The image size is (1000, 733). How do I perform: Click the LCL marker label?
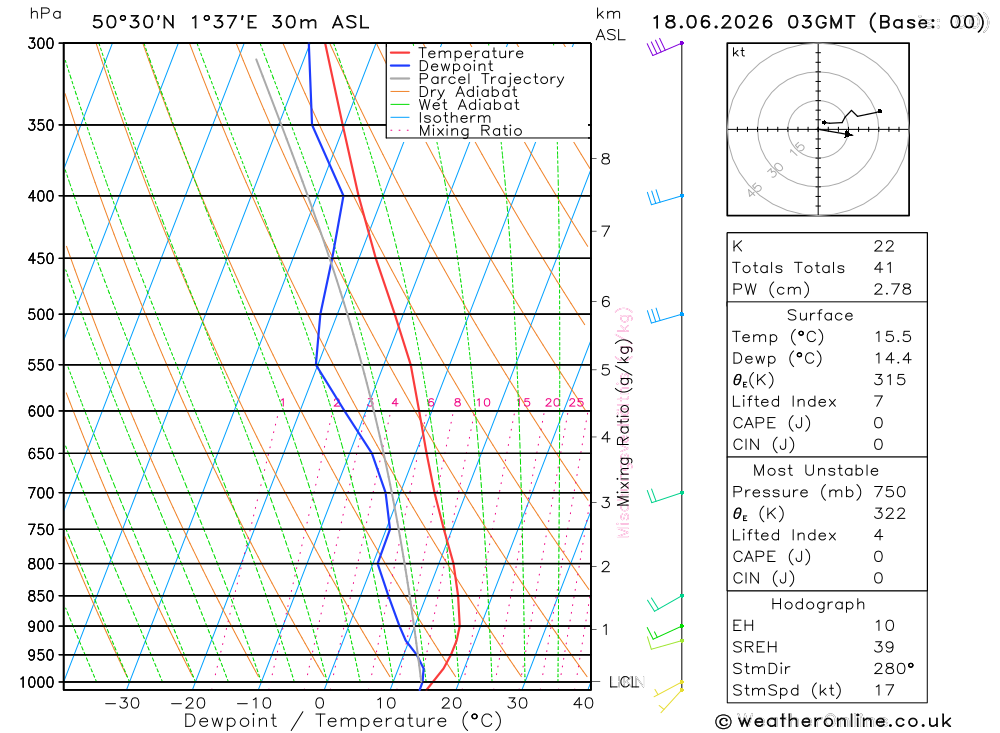click(x=624, y=683)
